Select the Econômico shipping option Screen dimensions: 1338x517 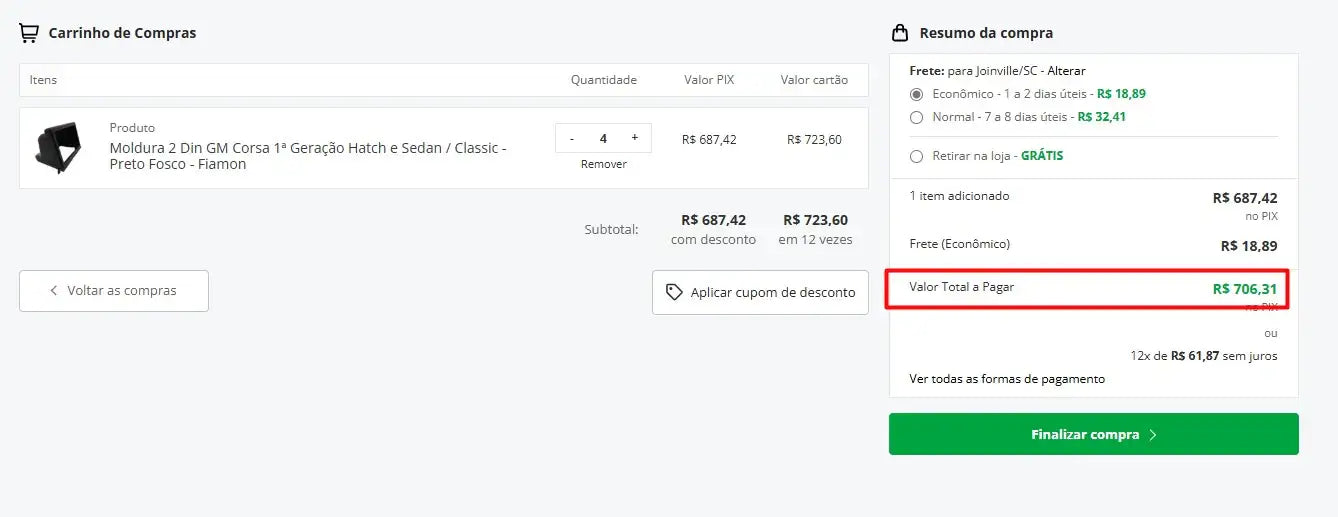916,94
